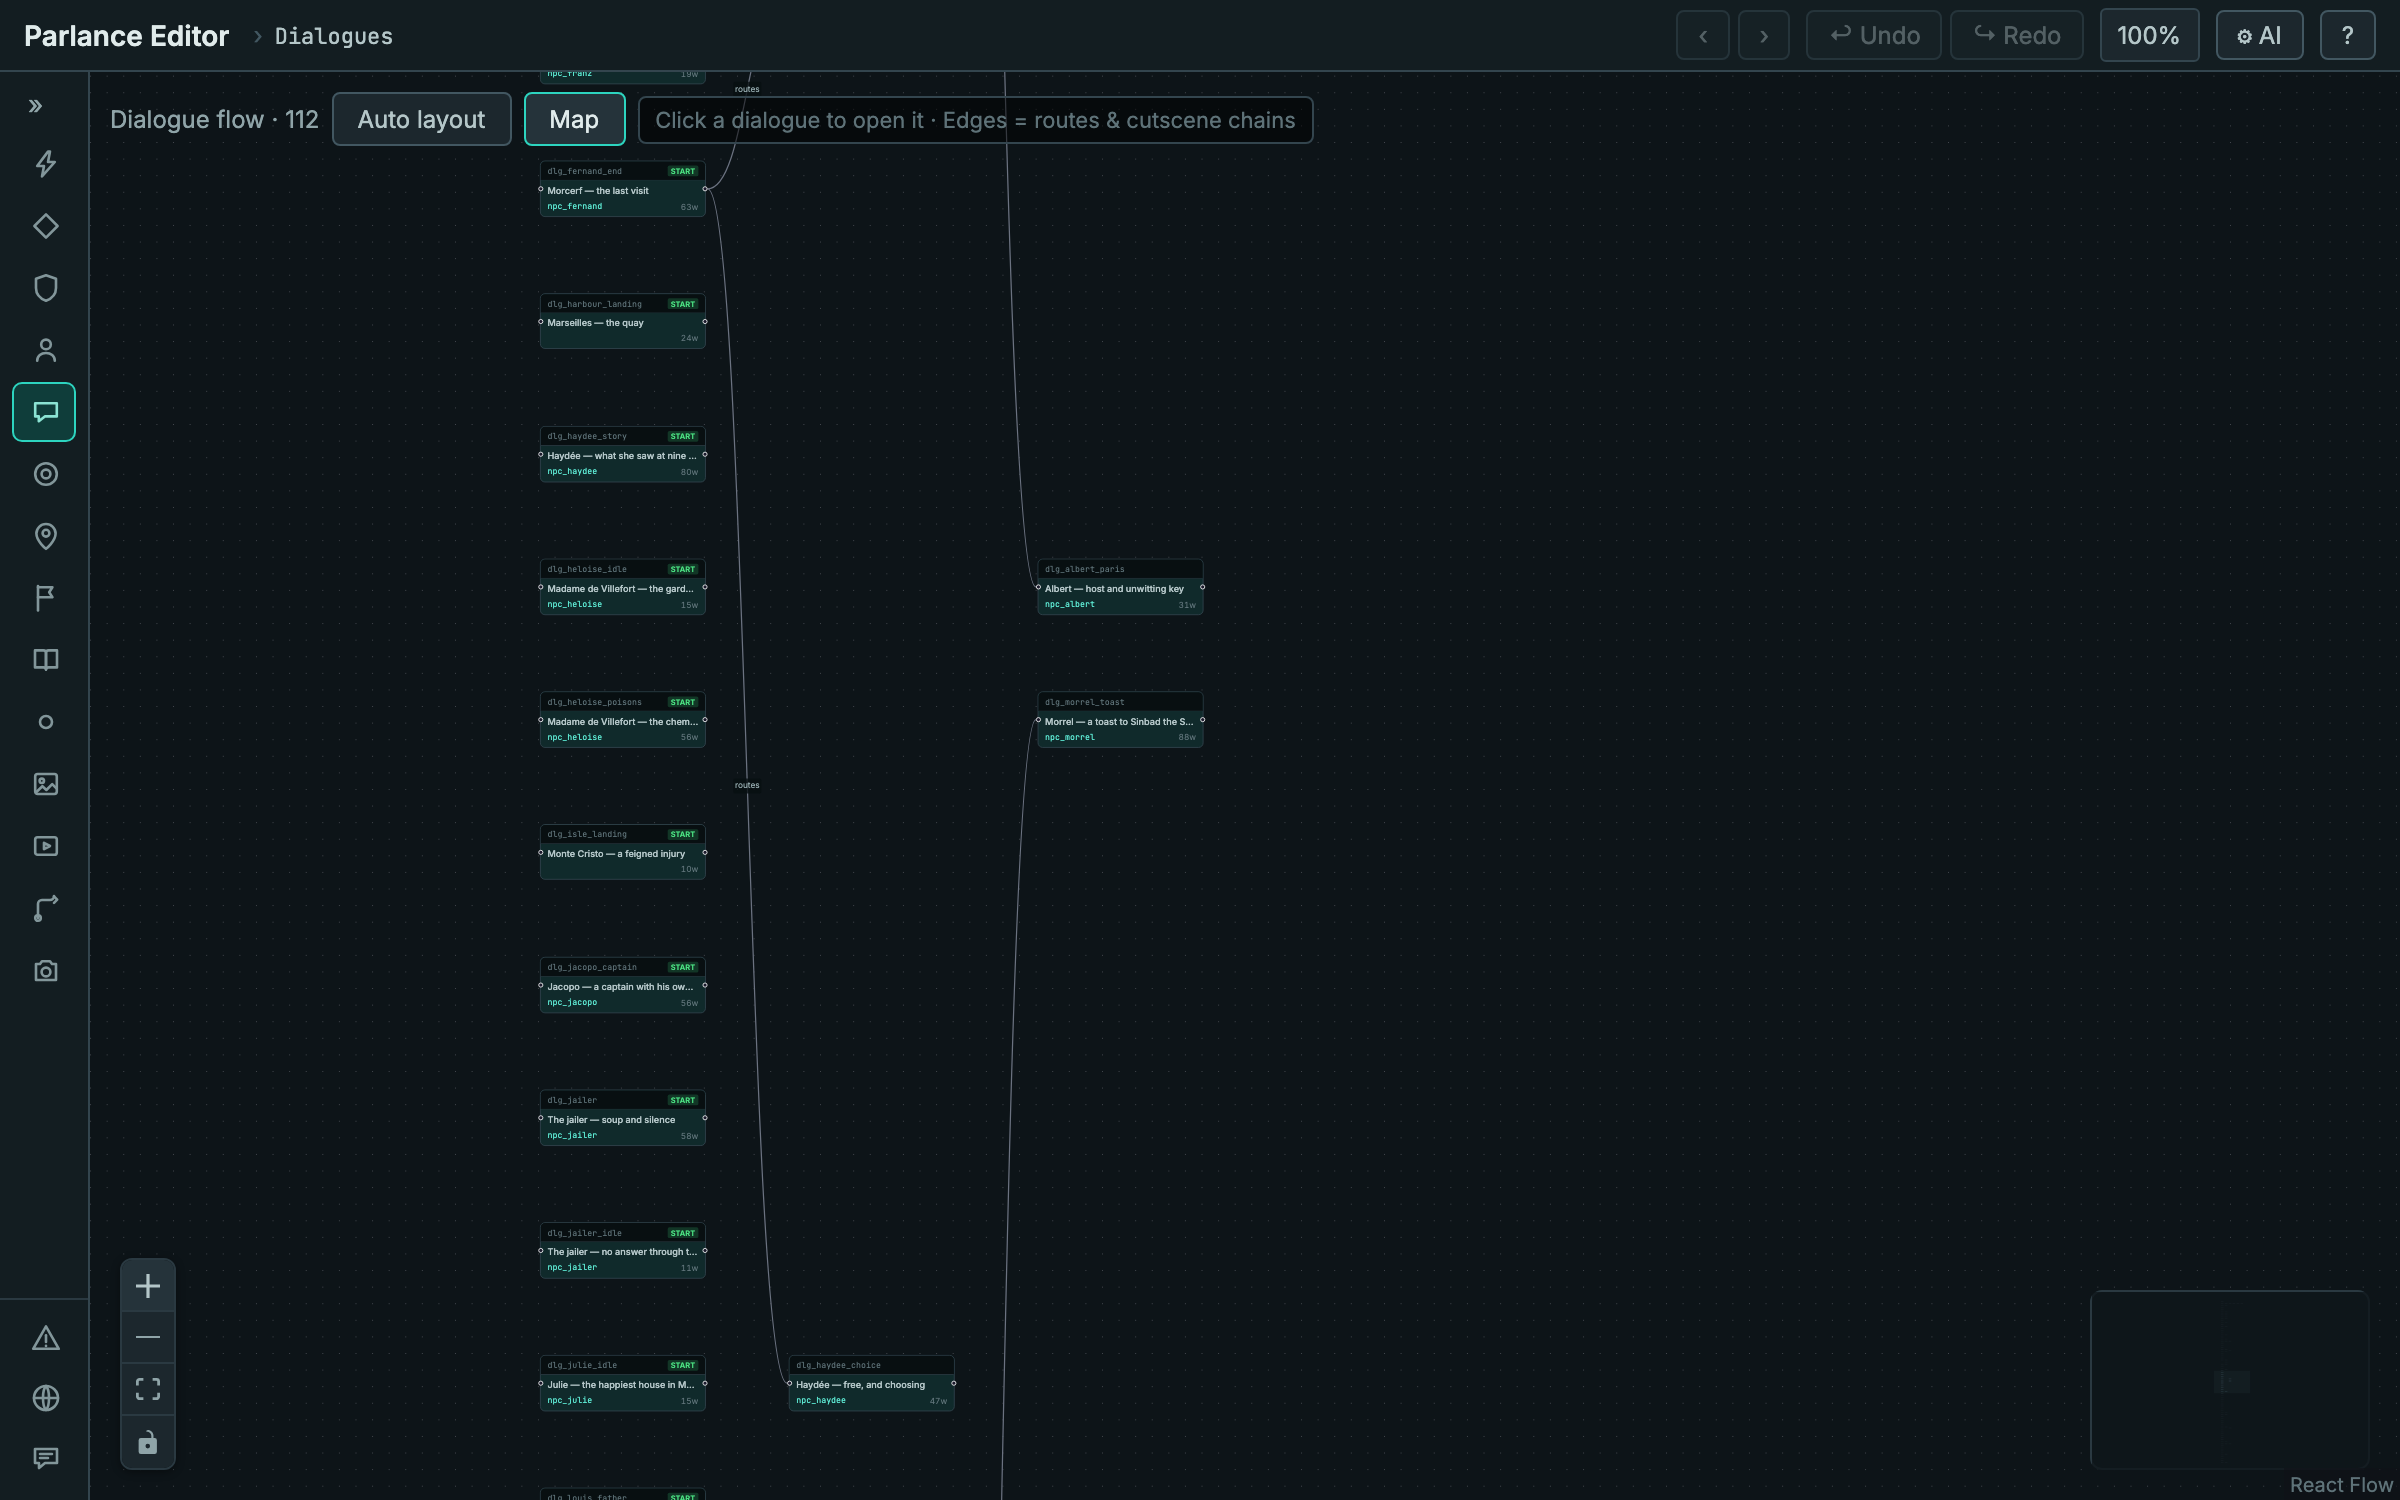The image size is (2400, 1500).
Task: Open the AI settings button
Action: click(2259, 36)
